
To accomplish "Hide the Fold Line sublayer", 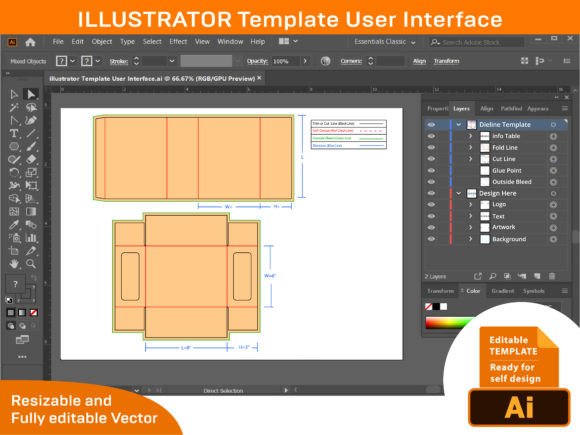I will [x=431, y=148].
